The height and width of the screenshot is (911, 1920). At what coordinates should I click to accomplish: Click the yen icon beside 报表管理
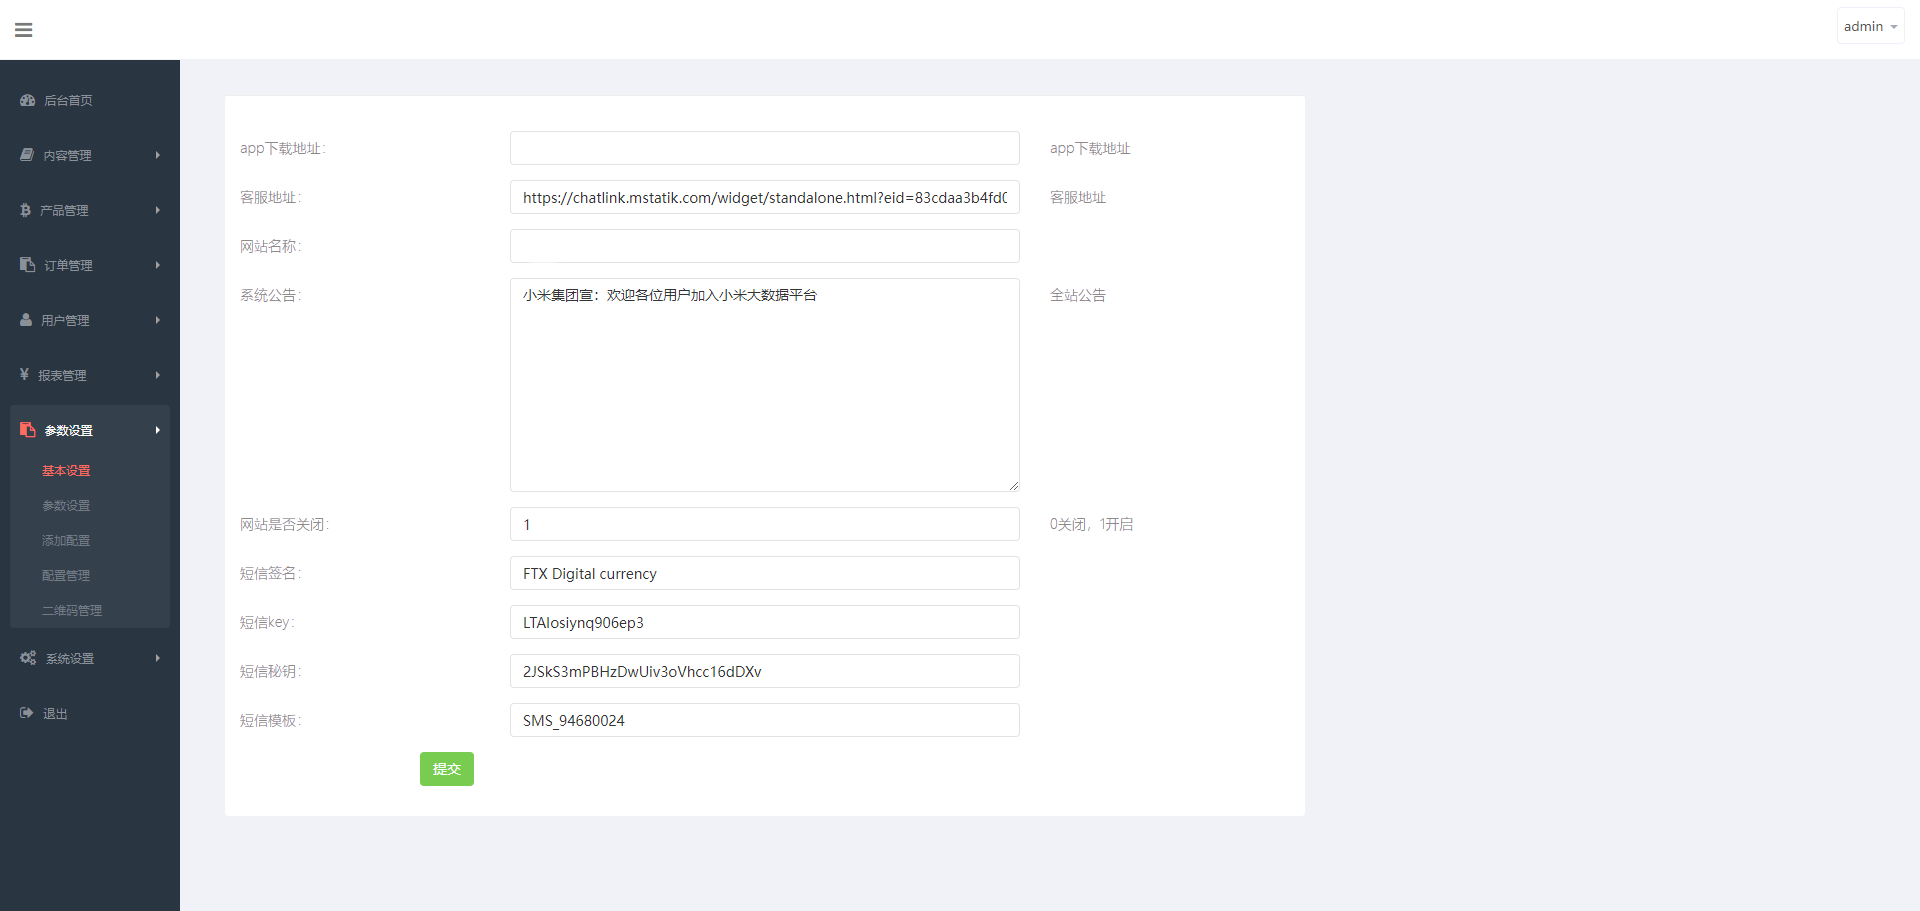tap(24, 374)
